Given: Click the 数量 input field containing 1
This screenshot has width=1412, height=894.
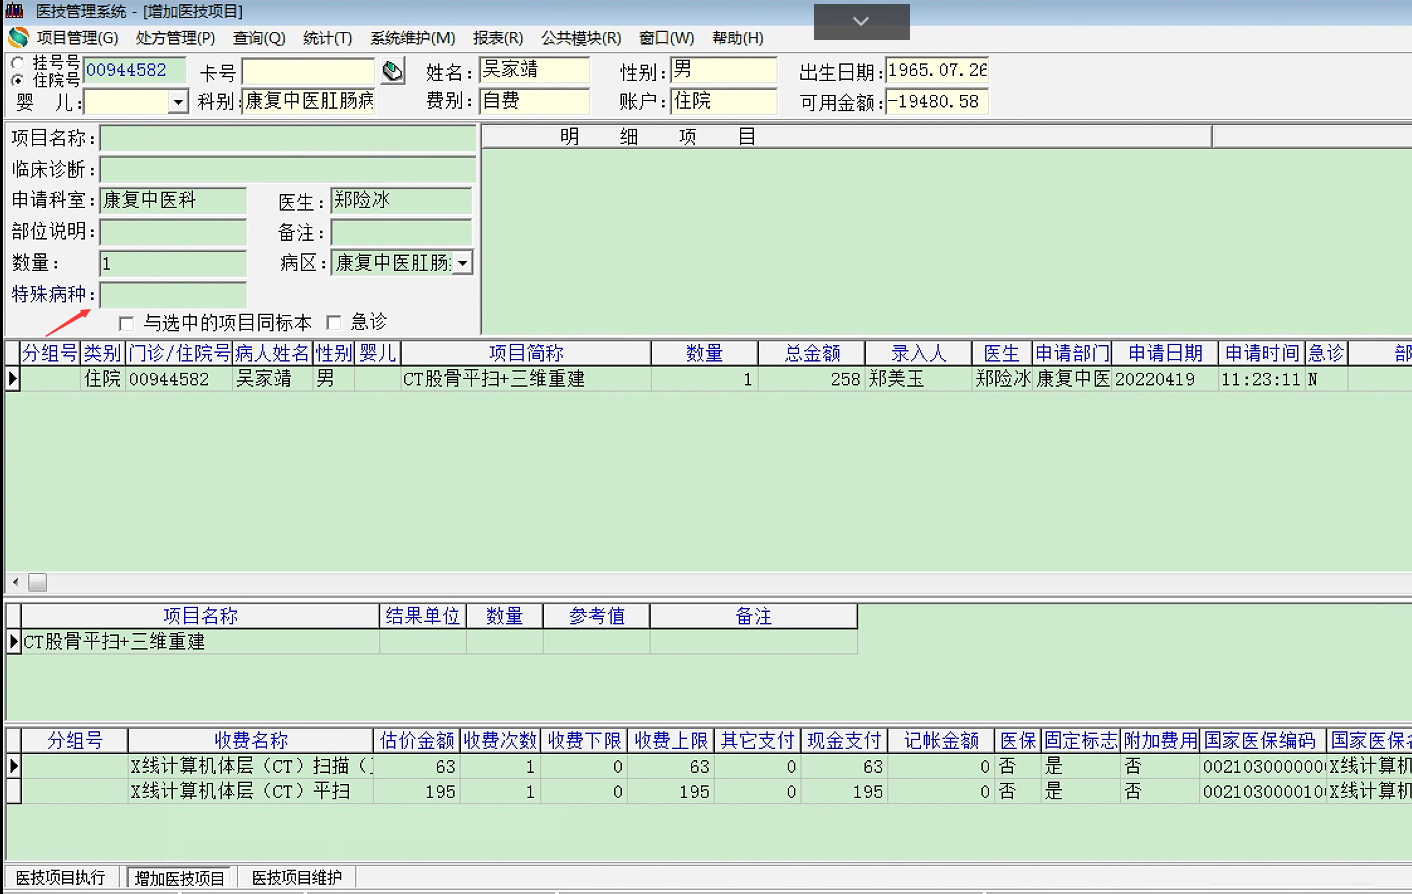Looking at the screenshot, I should [173, 263].
